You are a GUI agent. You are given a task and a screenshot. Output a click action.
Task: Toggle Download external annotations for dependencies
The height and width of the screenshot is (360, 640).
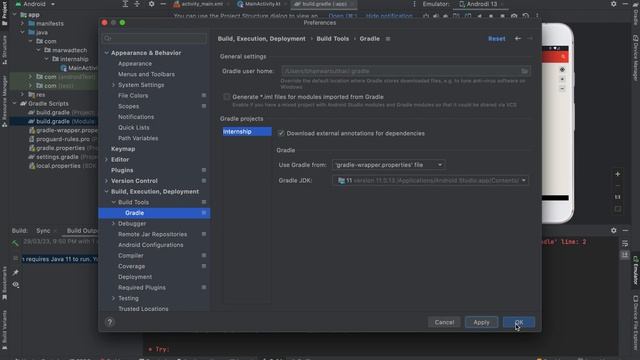[281, 133]
